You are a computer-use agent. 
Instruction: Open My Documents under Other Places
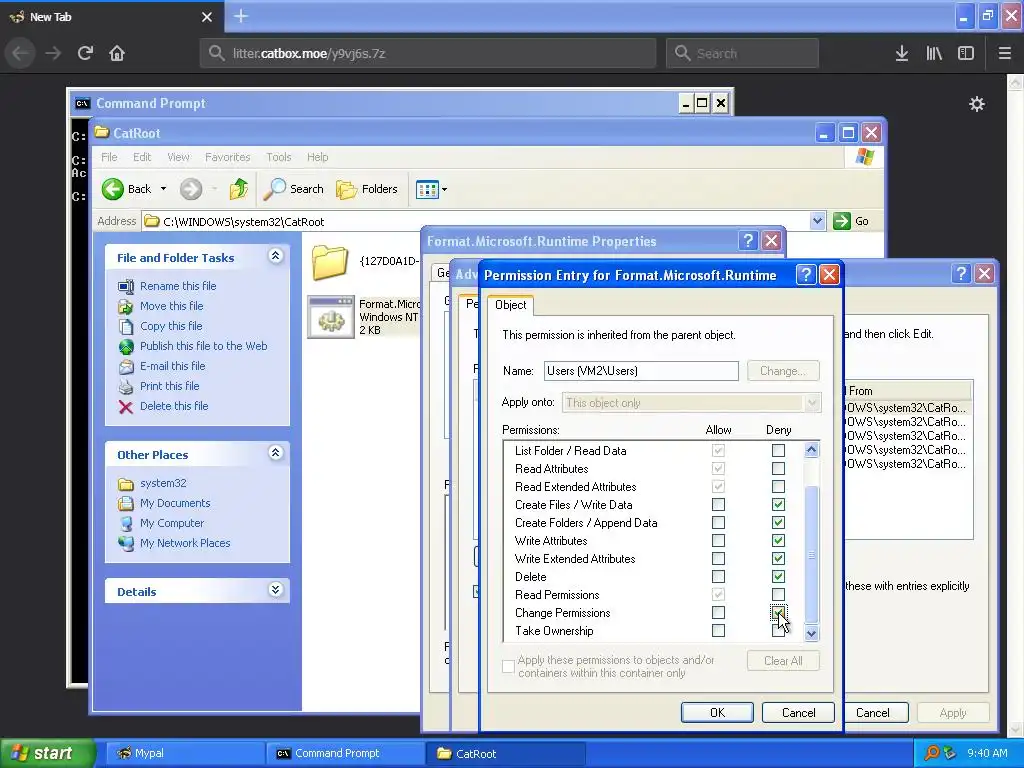(x=174, y=504)
